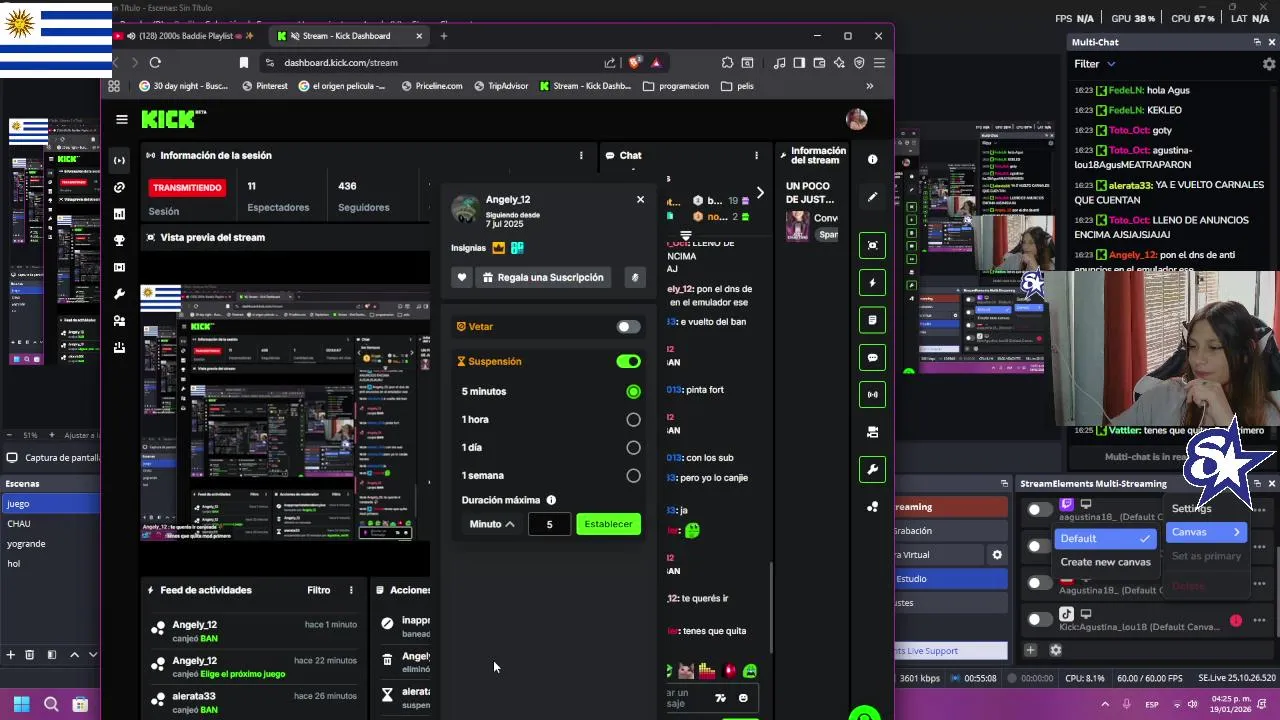Open Multi-Chat settings gear

click(x=1269, y=64)
